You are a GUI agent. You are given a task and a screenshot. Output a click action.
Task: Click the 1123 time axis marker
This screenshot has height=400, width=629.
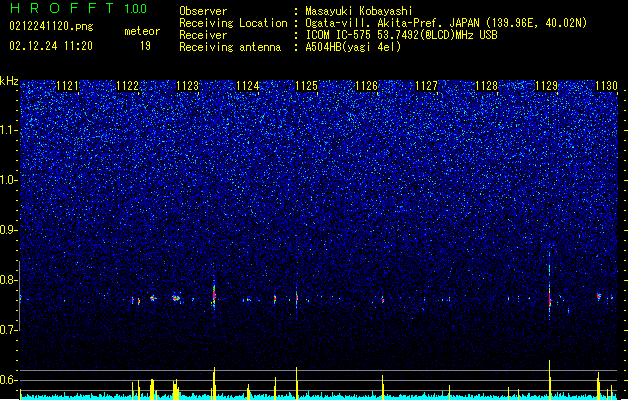[187, 86]
